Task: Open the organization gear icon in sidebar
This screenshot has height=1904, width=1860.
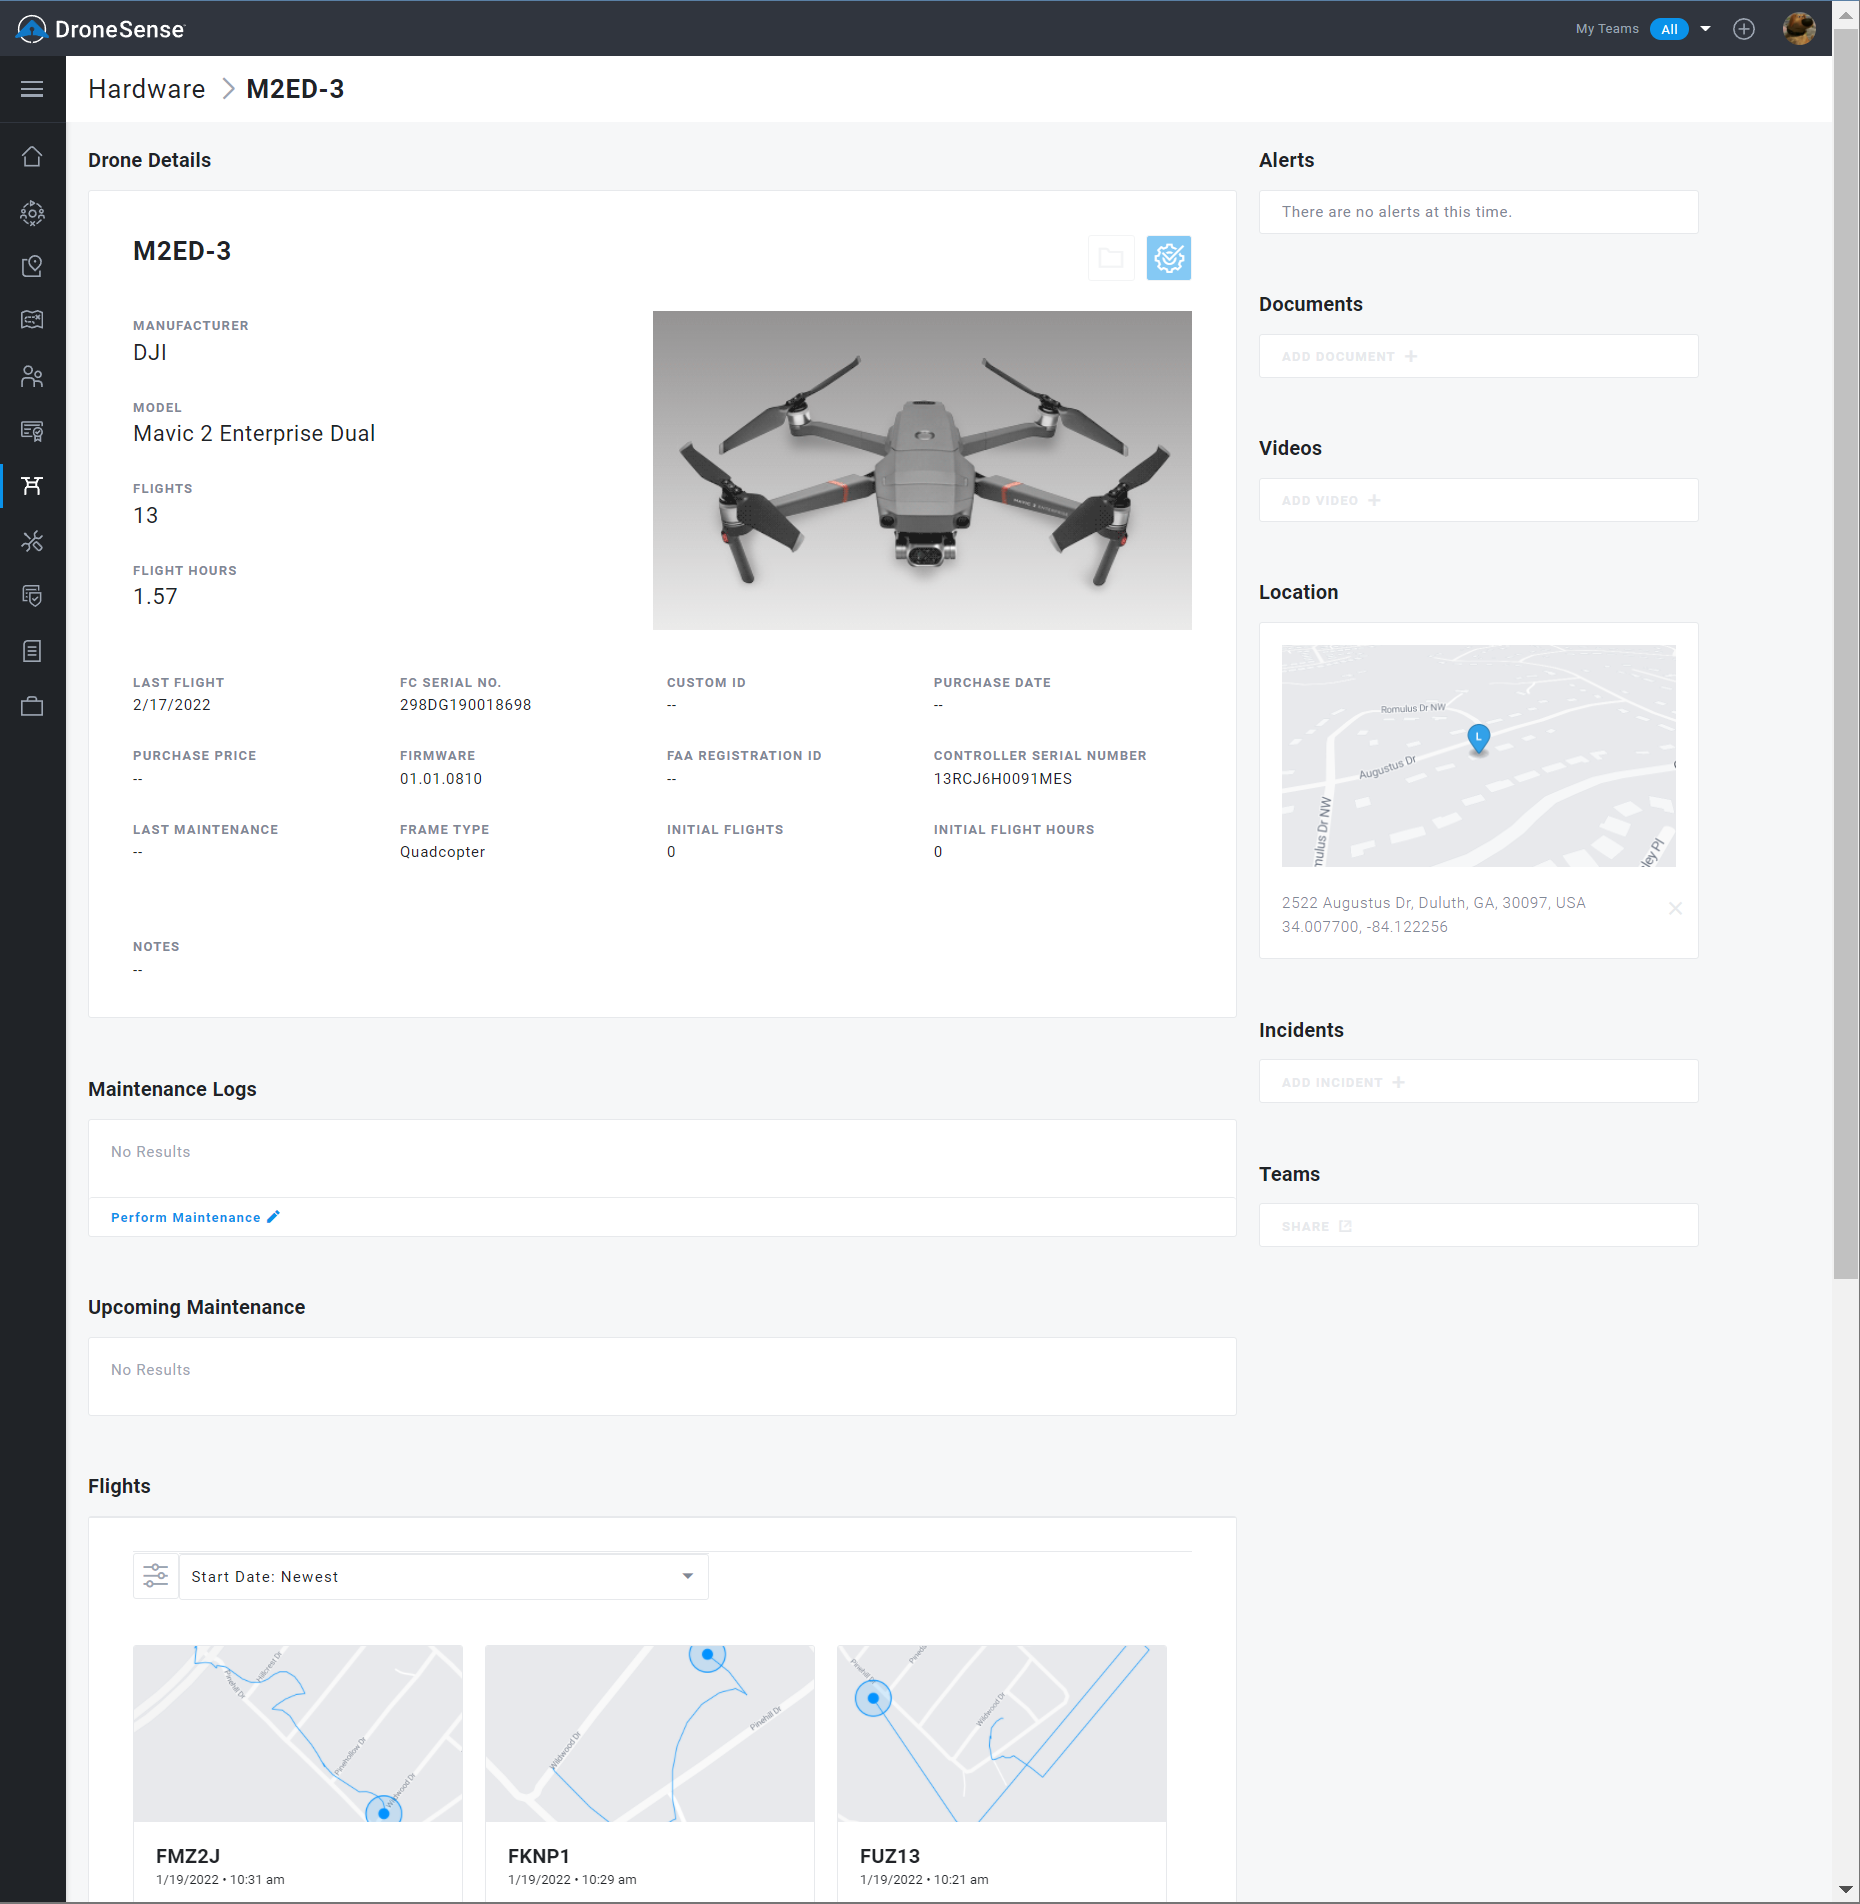Action: [32, 212]
